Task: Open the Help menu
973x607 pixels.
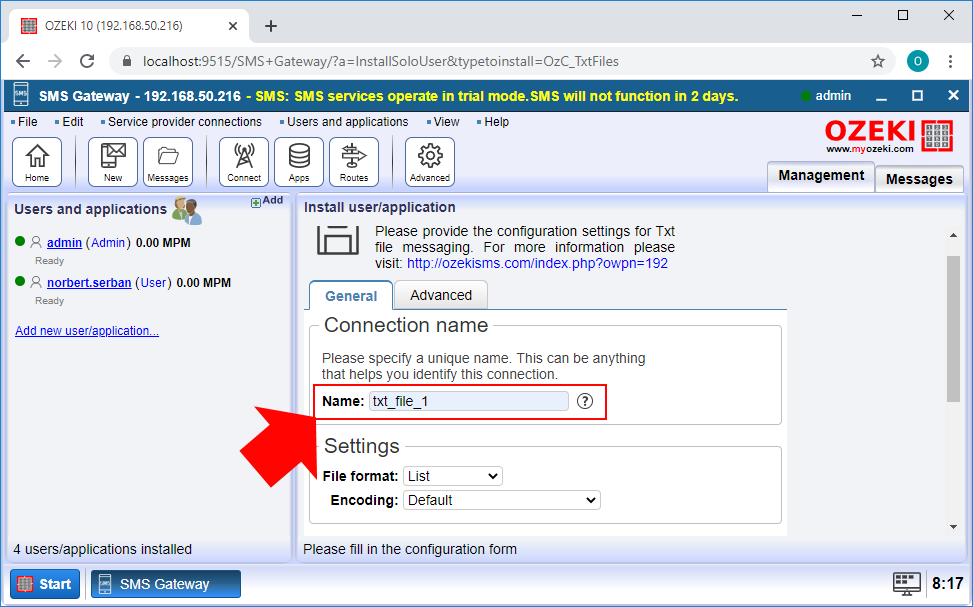Action: 496,122
